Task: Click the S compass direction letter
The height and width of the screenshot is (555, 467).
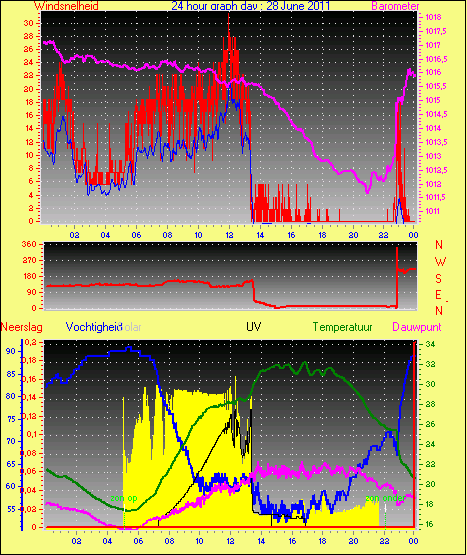Action: (x=438, y=279)
